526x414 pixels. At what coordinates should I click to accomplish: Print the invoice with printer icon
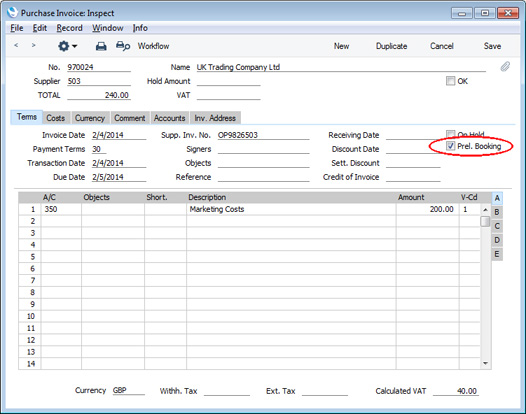(x=101, y=46)
